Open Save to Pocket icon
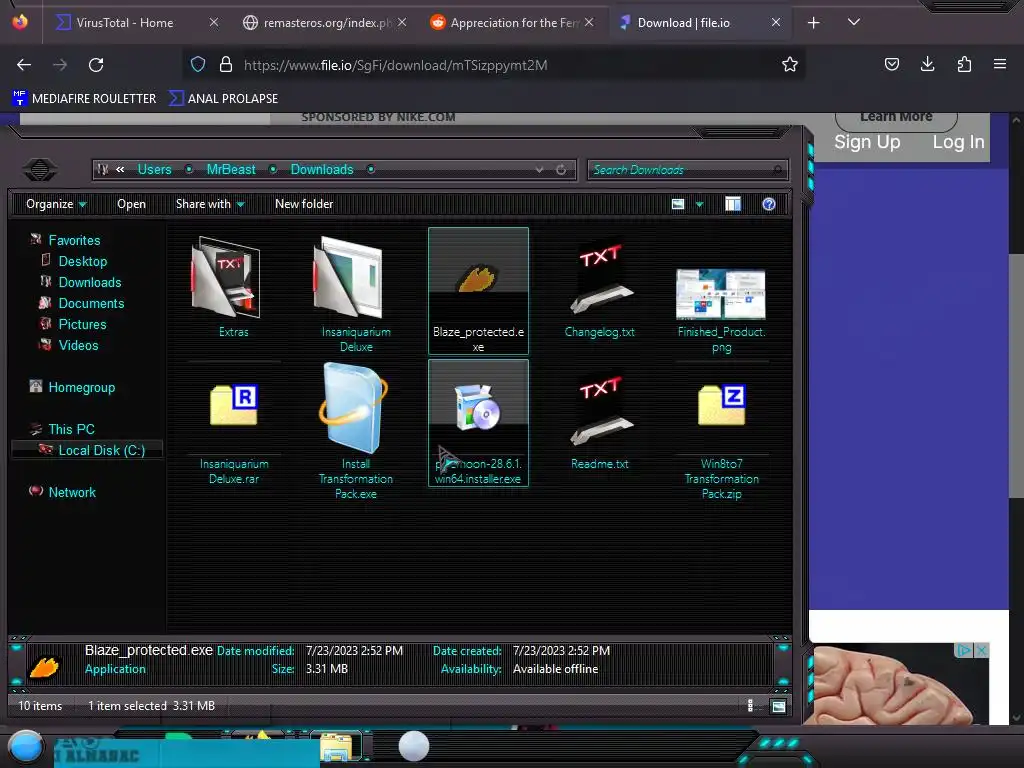The width and height of the screenshot is (1024, 768). [891, 64]
